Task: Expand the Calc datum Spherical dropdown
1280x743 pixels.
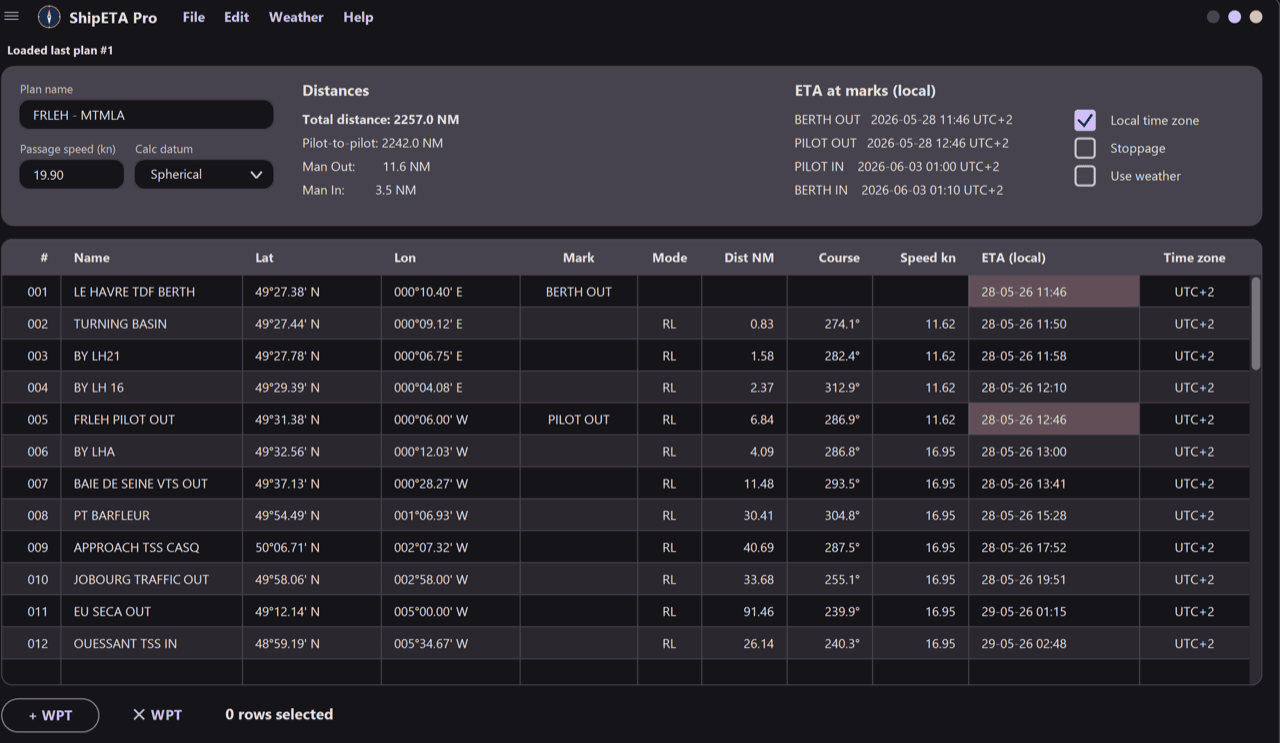Action: (x=204, y=174)
